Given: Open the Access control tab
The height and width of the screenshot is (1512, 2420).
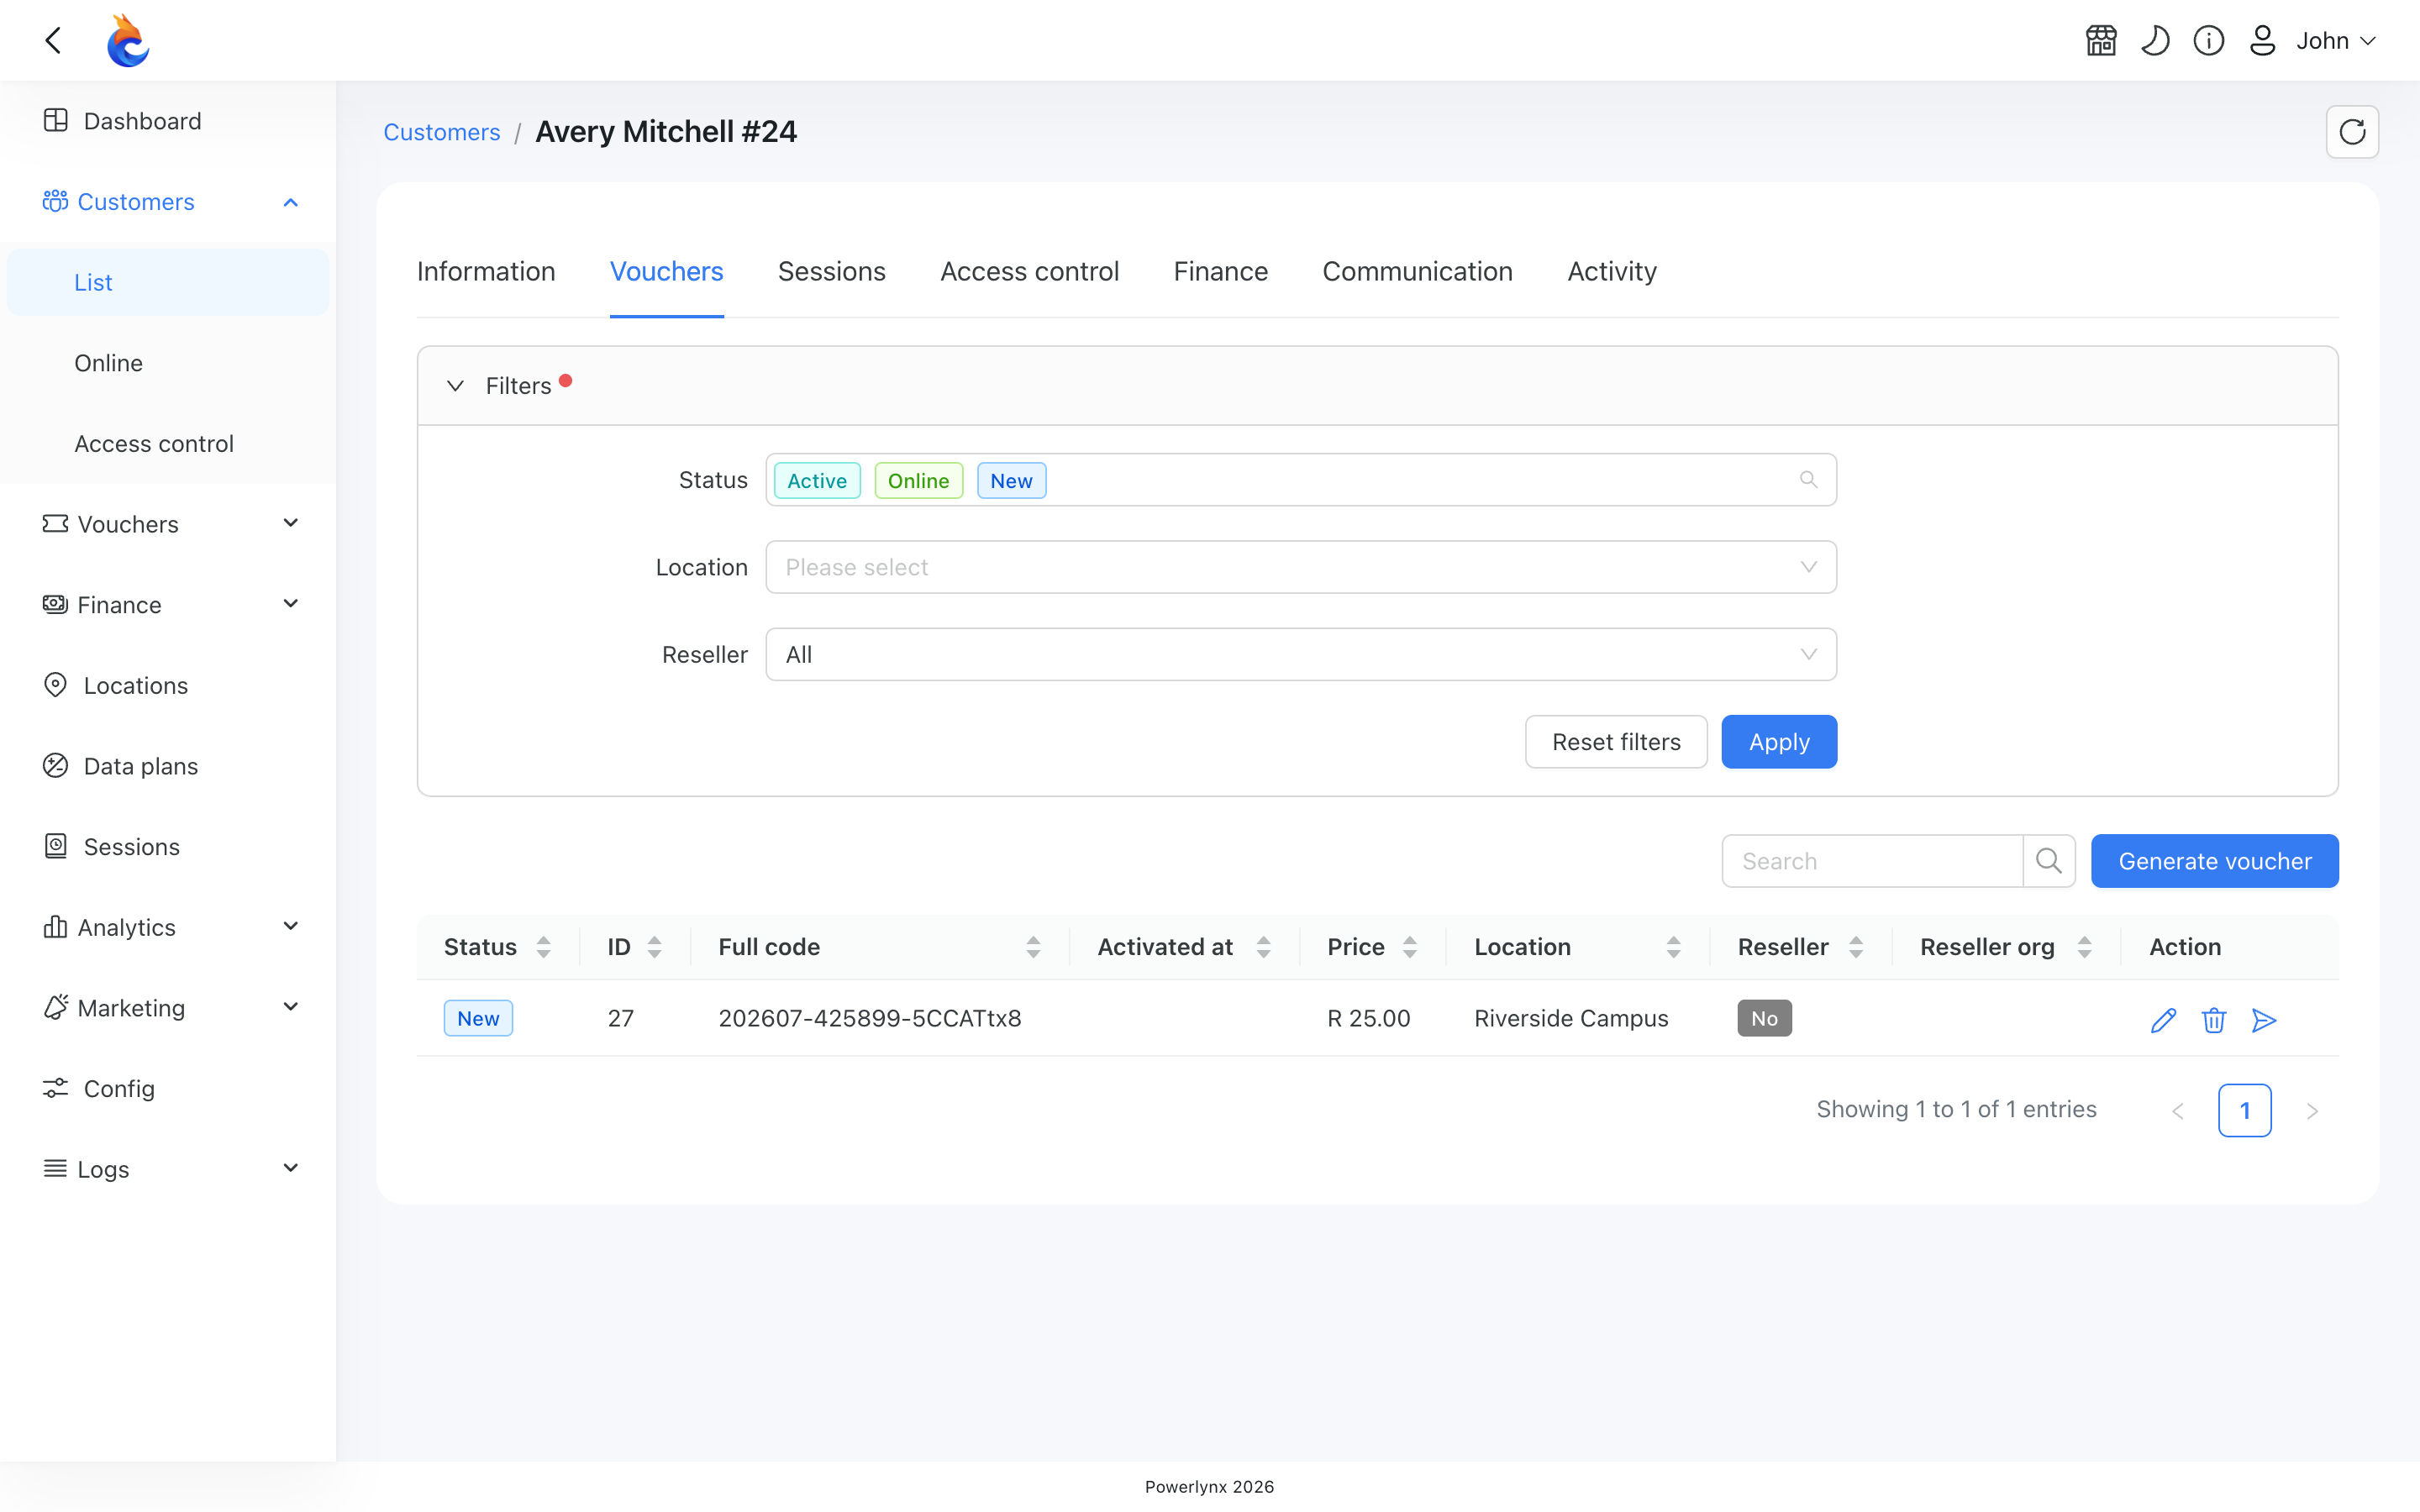Looking at the screenshot, I should [1029, 272].
